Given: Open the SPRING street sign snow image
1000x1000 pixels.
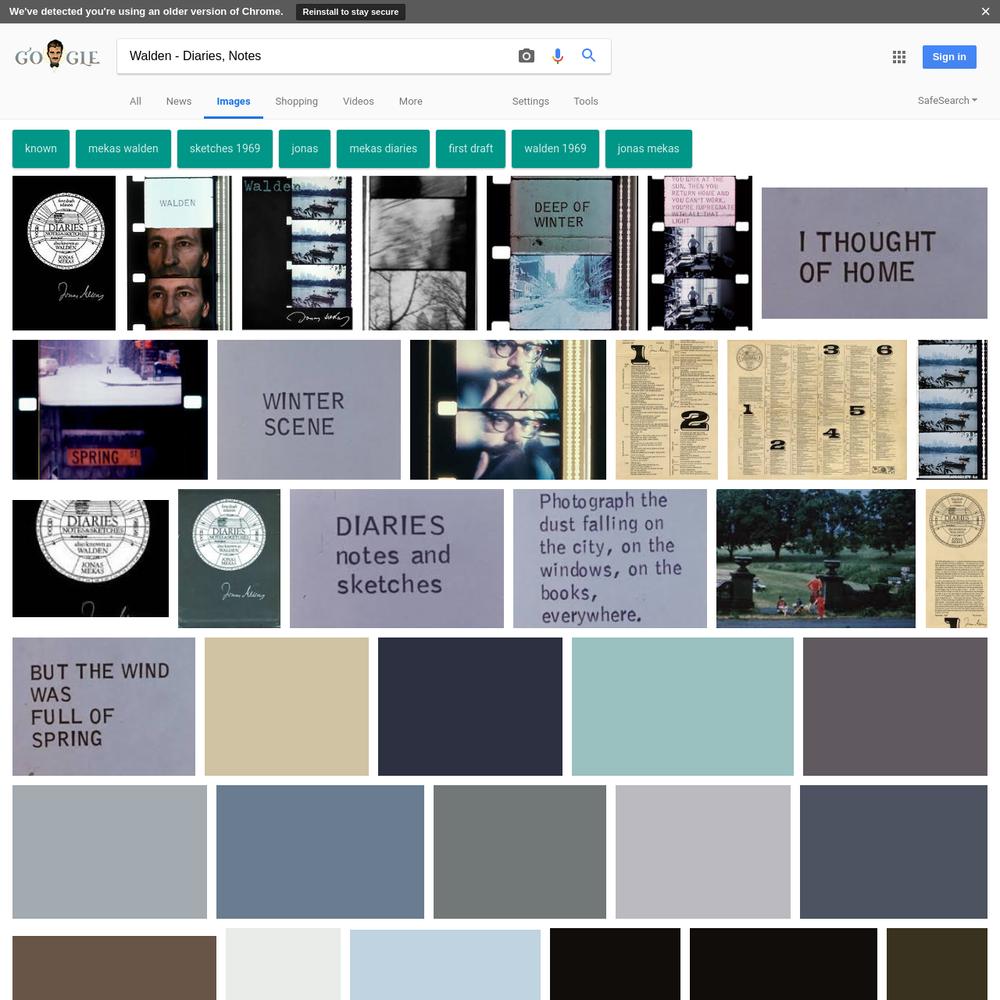Looking at the screenshot, I should (x=110, y=409).
